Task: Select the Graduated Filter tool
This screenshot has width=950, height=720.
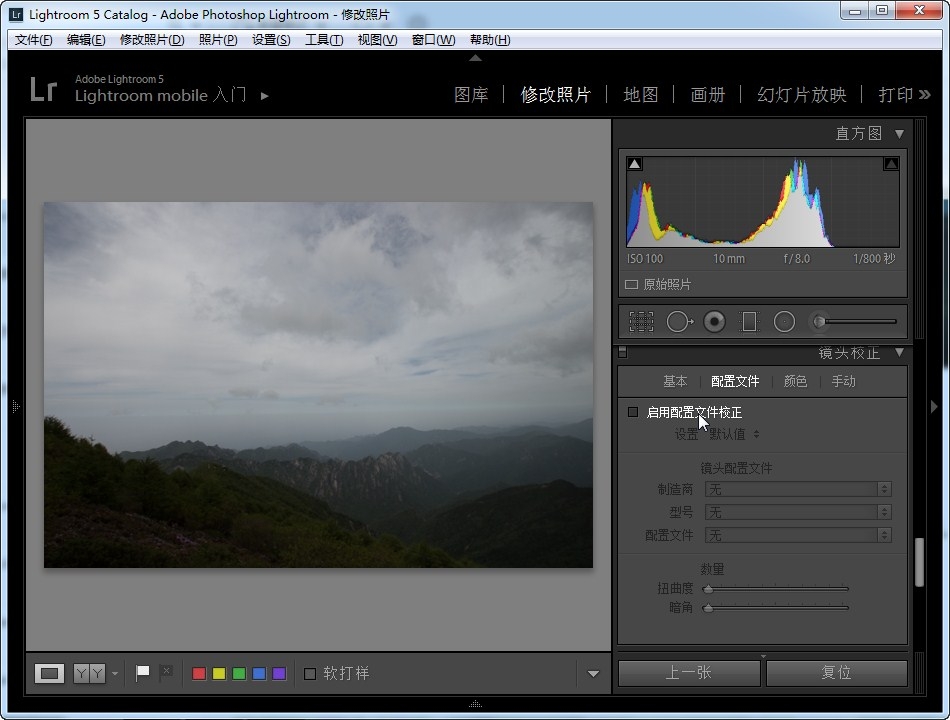Action: pos(749,321)
